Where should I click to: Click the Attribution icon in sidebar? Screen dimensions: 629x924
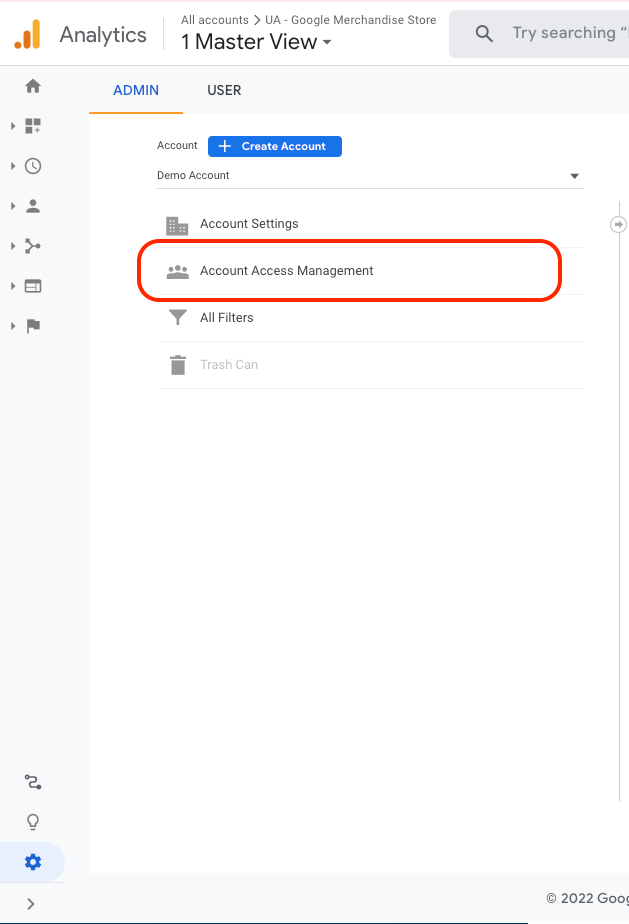(33, 782)
